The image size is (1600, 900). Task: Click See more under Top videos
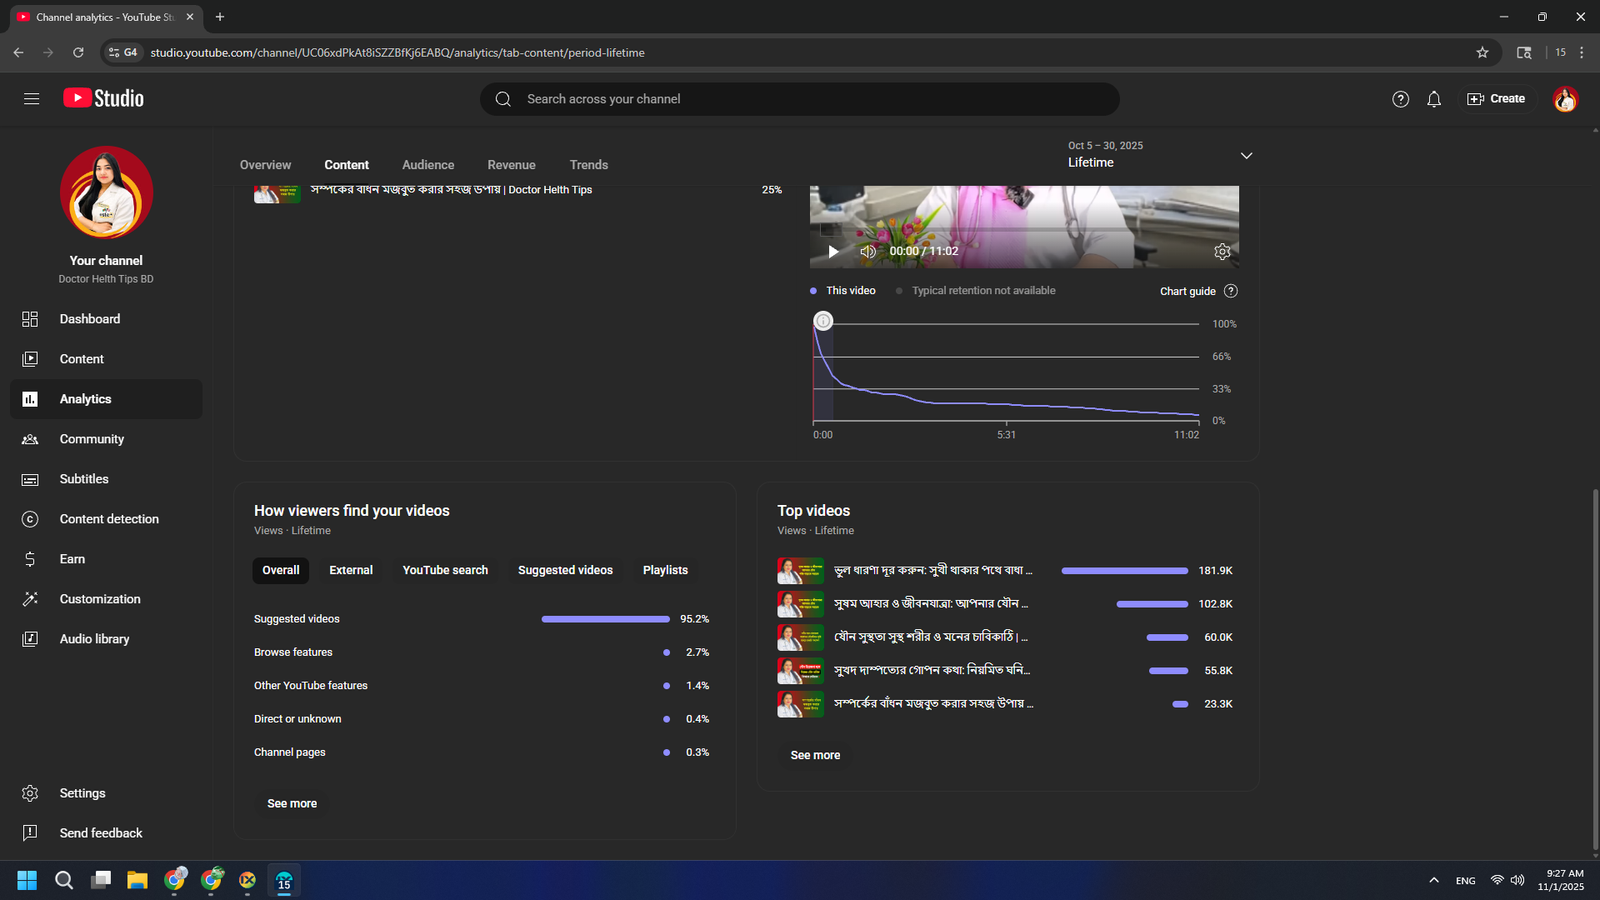815,755
